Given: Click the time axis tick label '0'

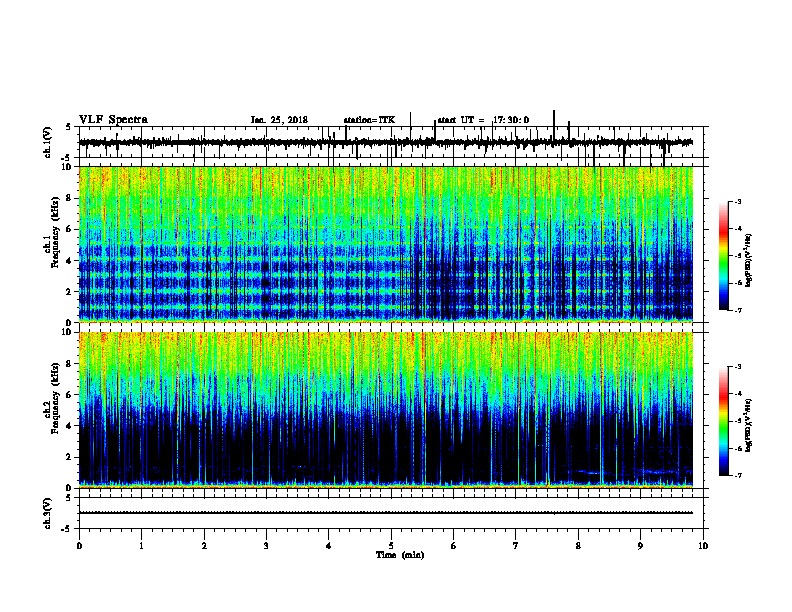Looking at the screenshot, I should (x=79, y=546).
